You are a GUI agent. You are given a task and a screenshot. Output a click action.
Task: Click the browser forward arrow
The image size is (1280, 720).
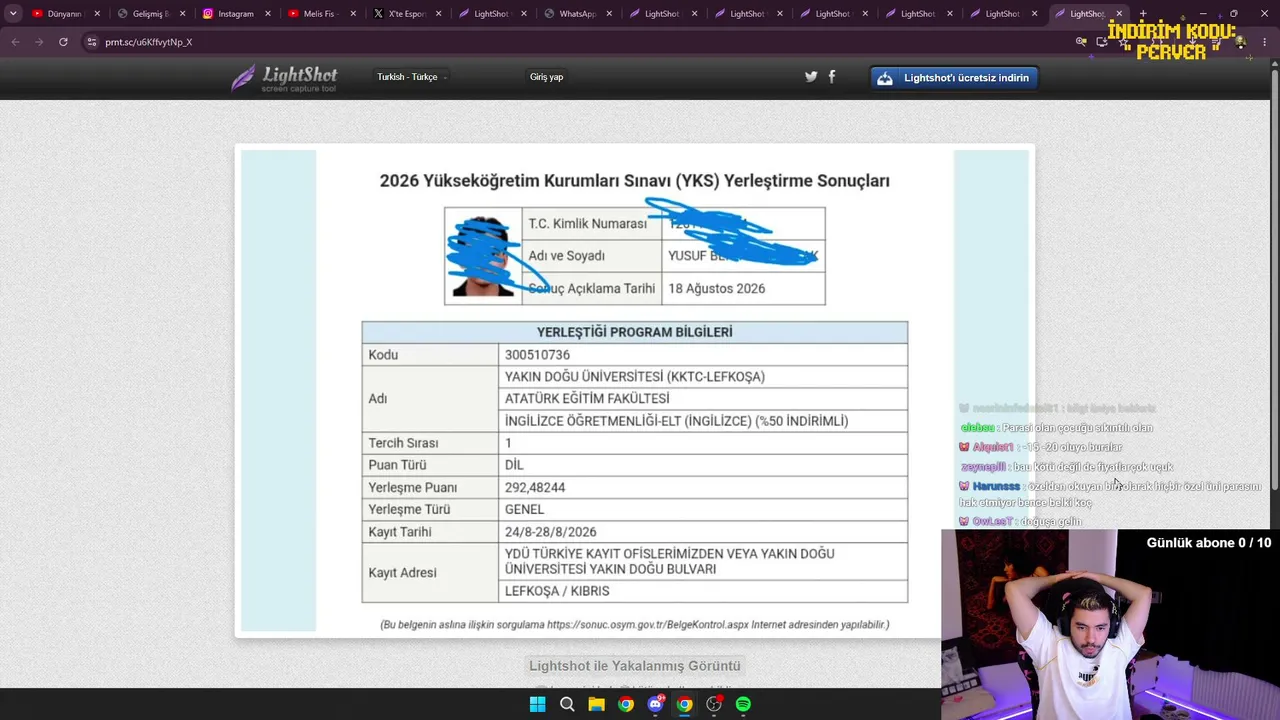click(39, 42)
